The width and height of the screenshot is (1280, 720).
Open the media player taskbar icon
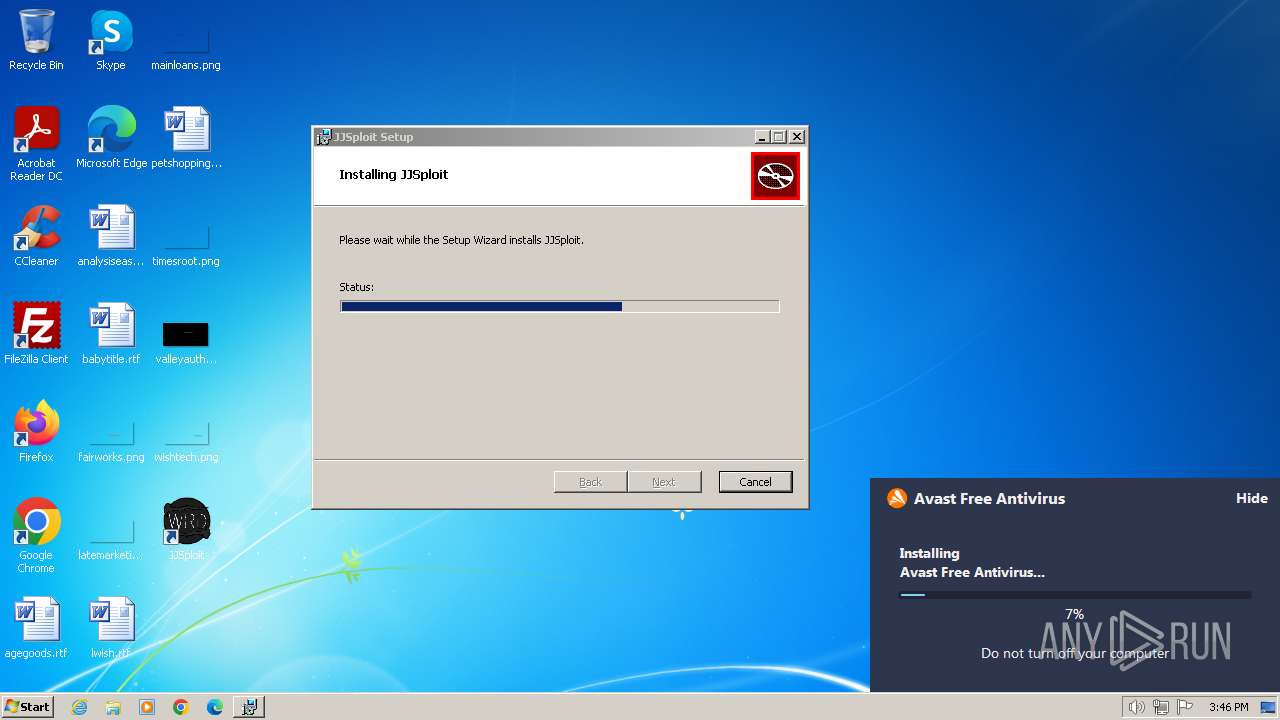(147, 707)
